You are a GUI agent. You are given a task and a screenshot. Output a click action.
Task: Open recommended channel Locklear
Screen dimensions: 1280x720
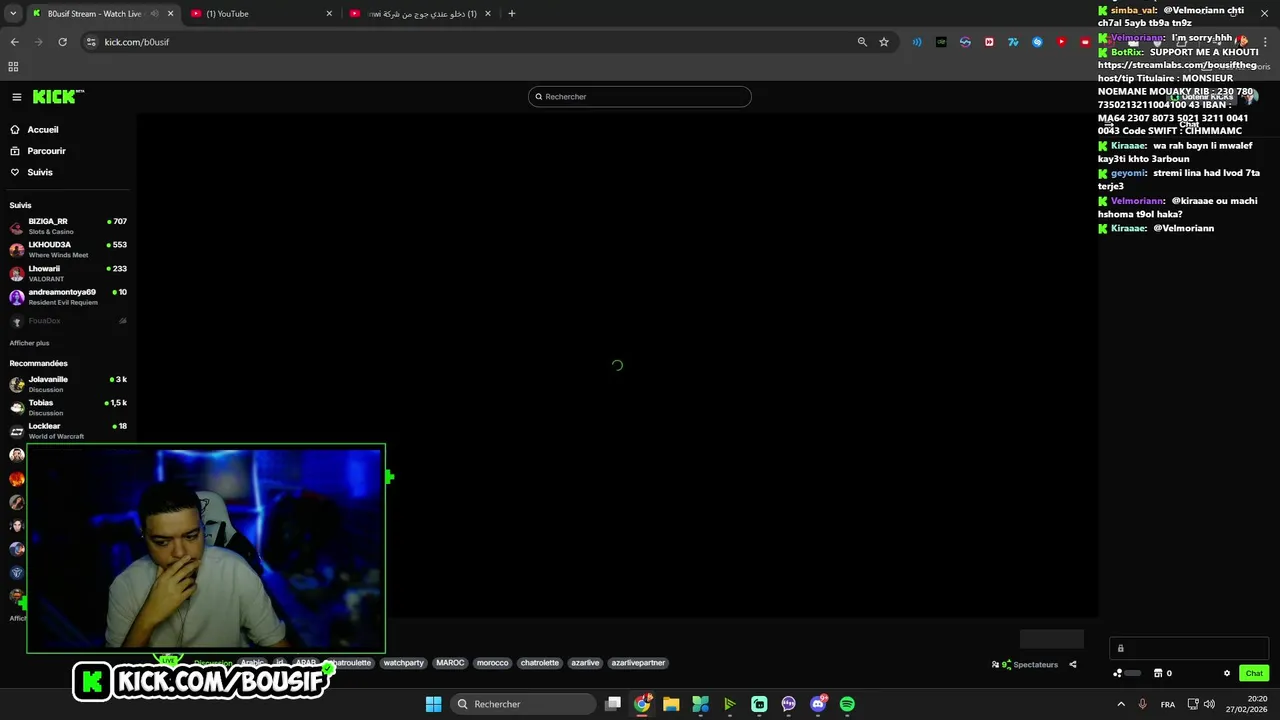68,431
